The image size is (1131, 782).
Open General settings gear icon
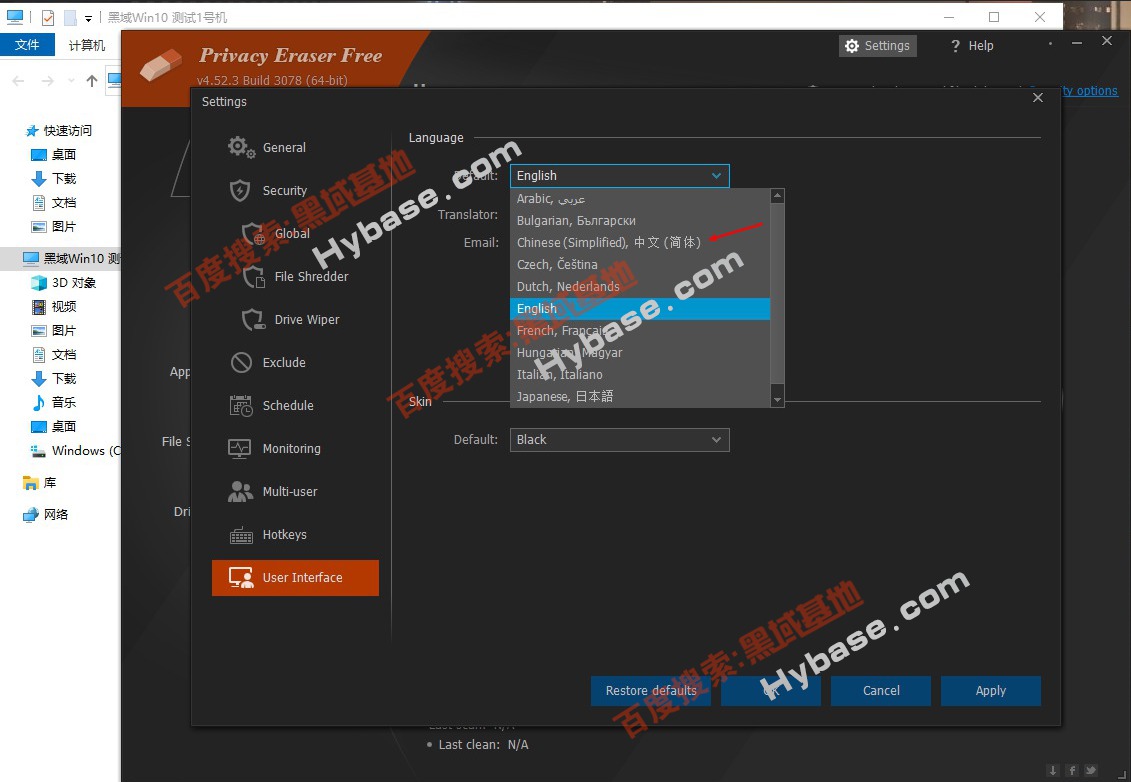click(x=241, y=147)
